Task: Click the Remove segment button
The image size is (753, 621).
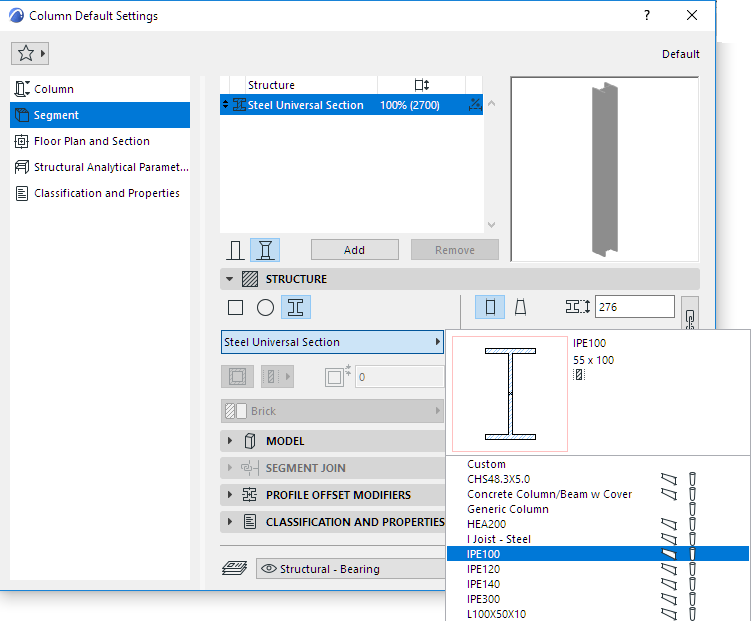Action: point(454,250)
